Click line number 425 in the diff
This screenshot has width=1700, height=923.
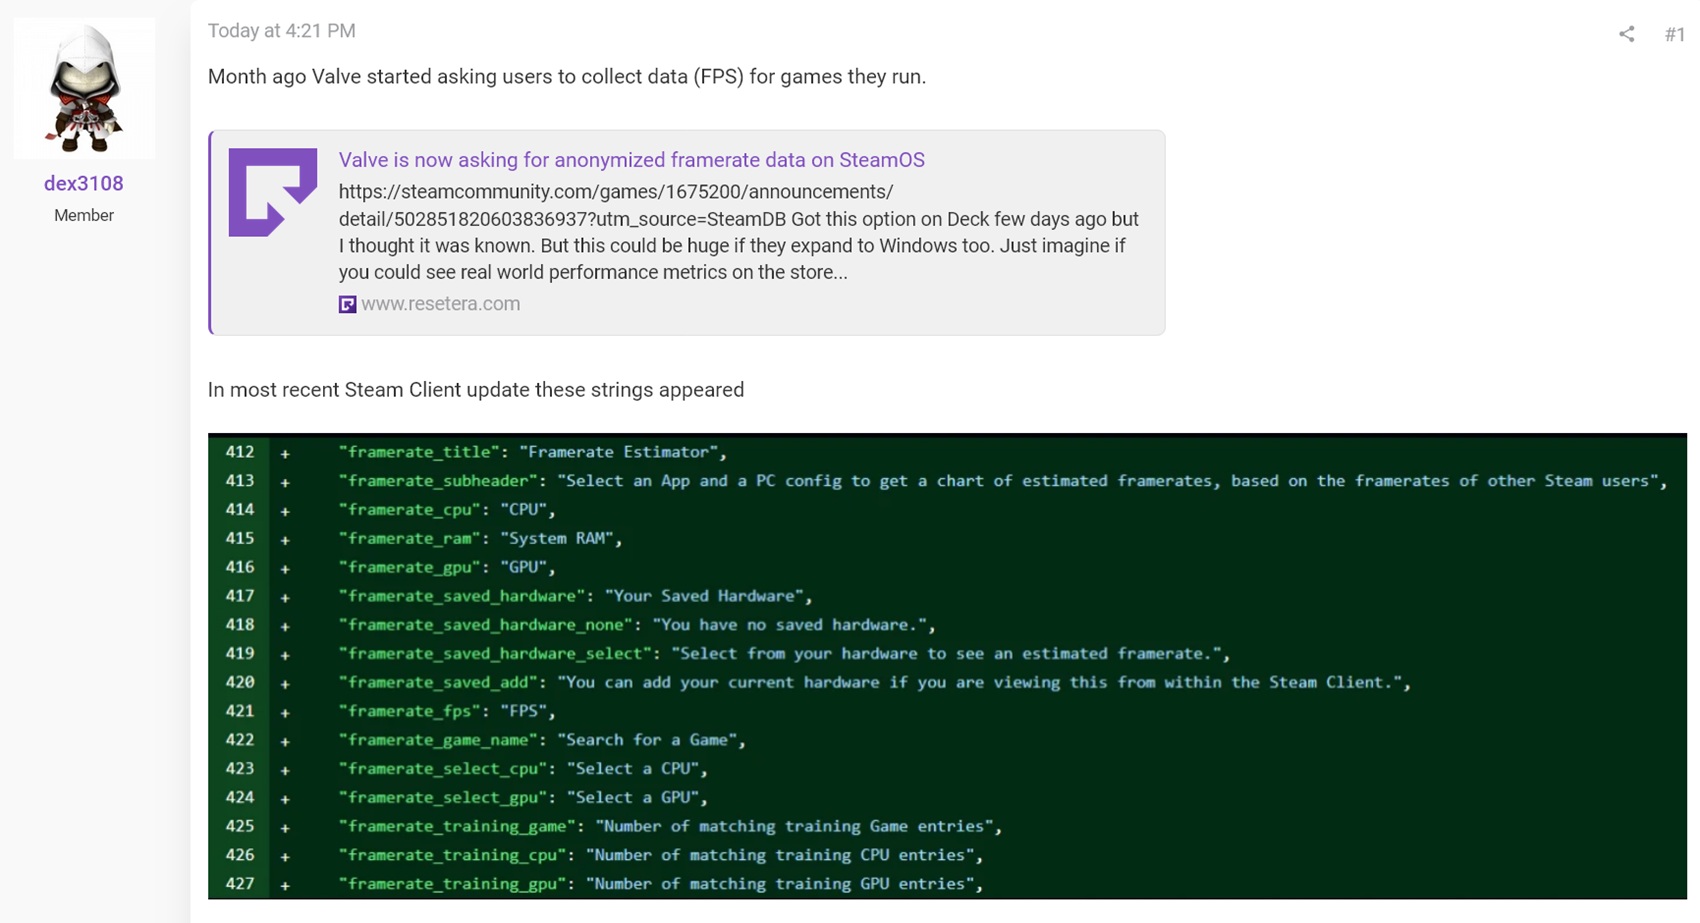click(x=239, y=827)
